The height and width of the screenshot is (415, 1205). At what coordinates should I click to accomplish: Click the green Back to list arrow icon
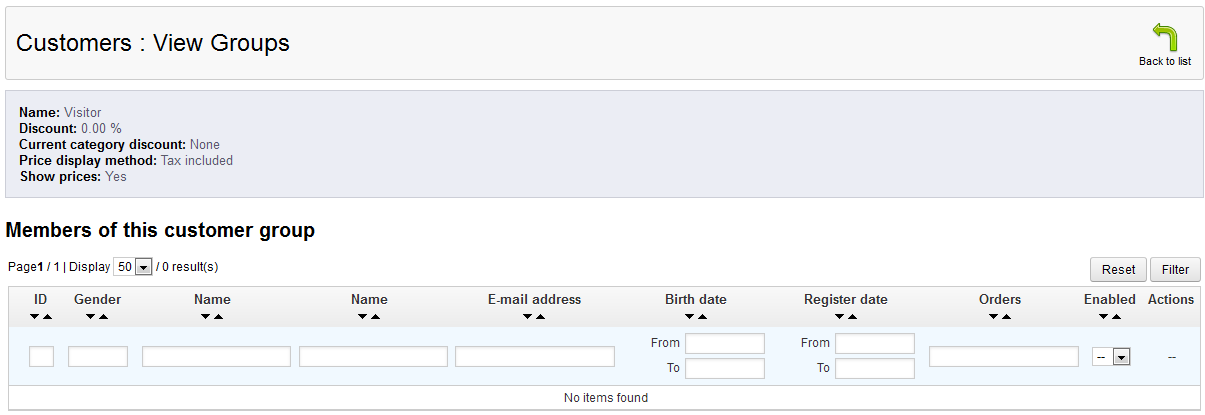pos(1164,38)
